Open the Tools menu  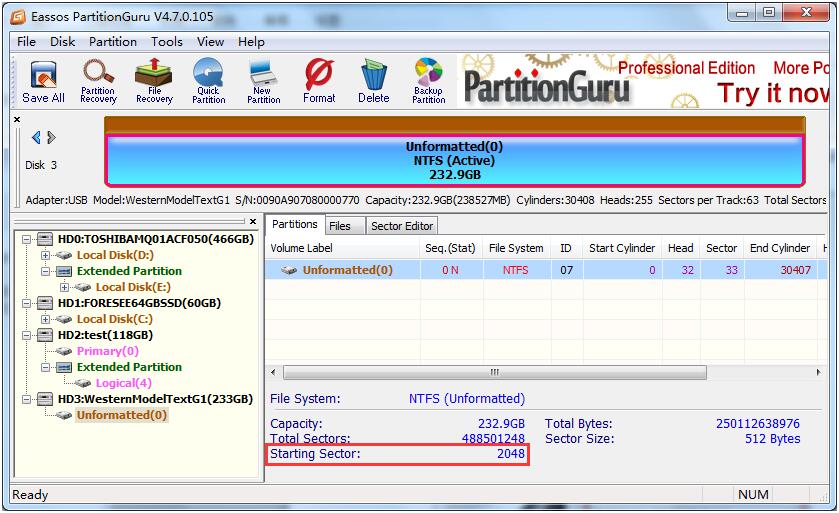point(166,42)
